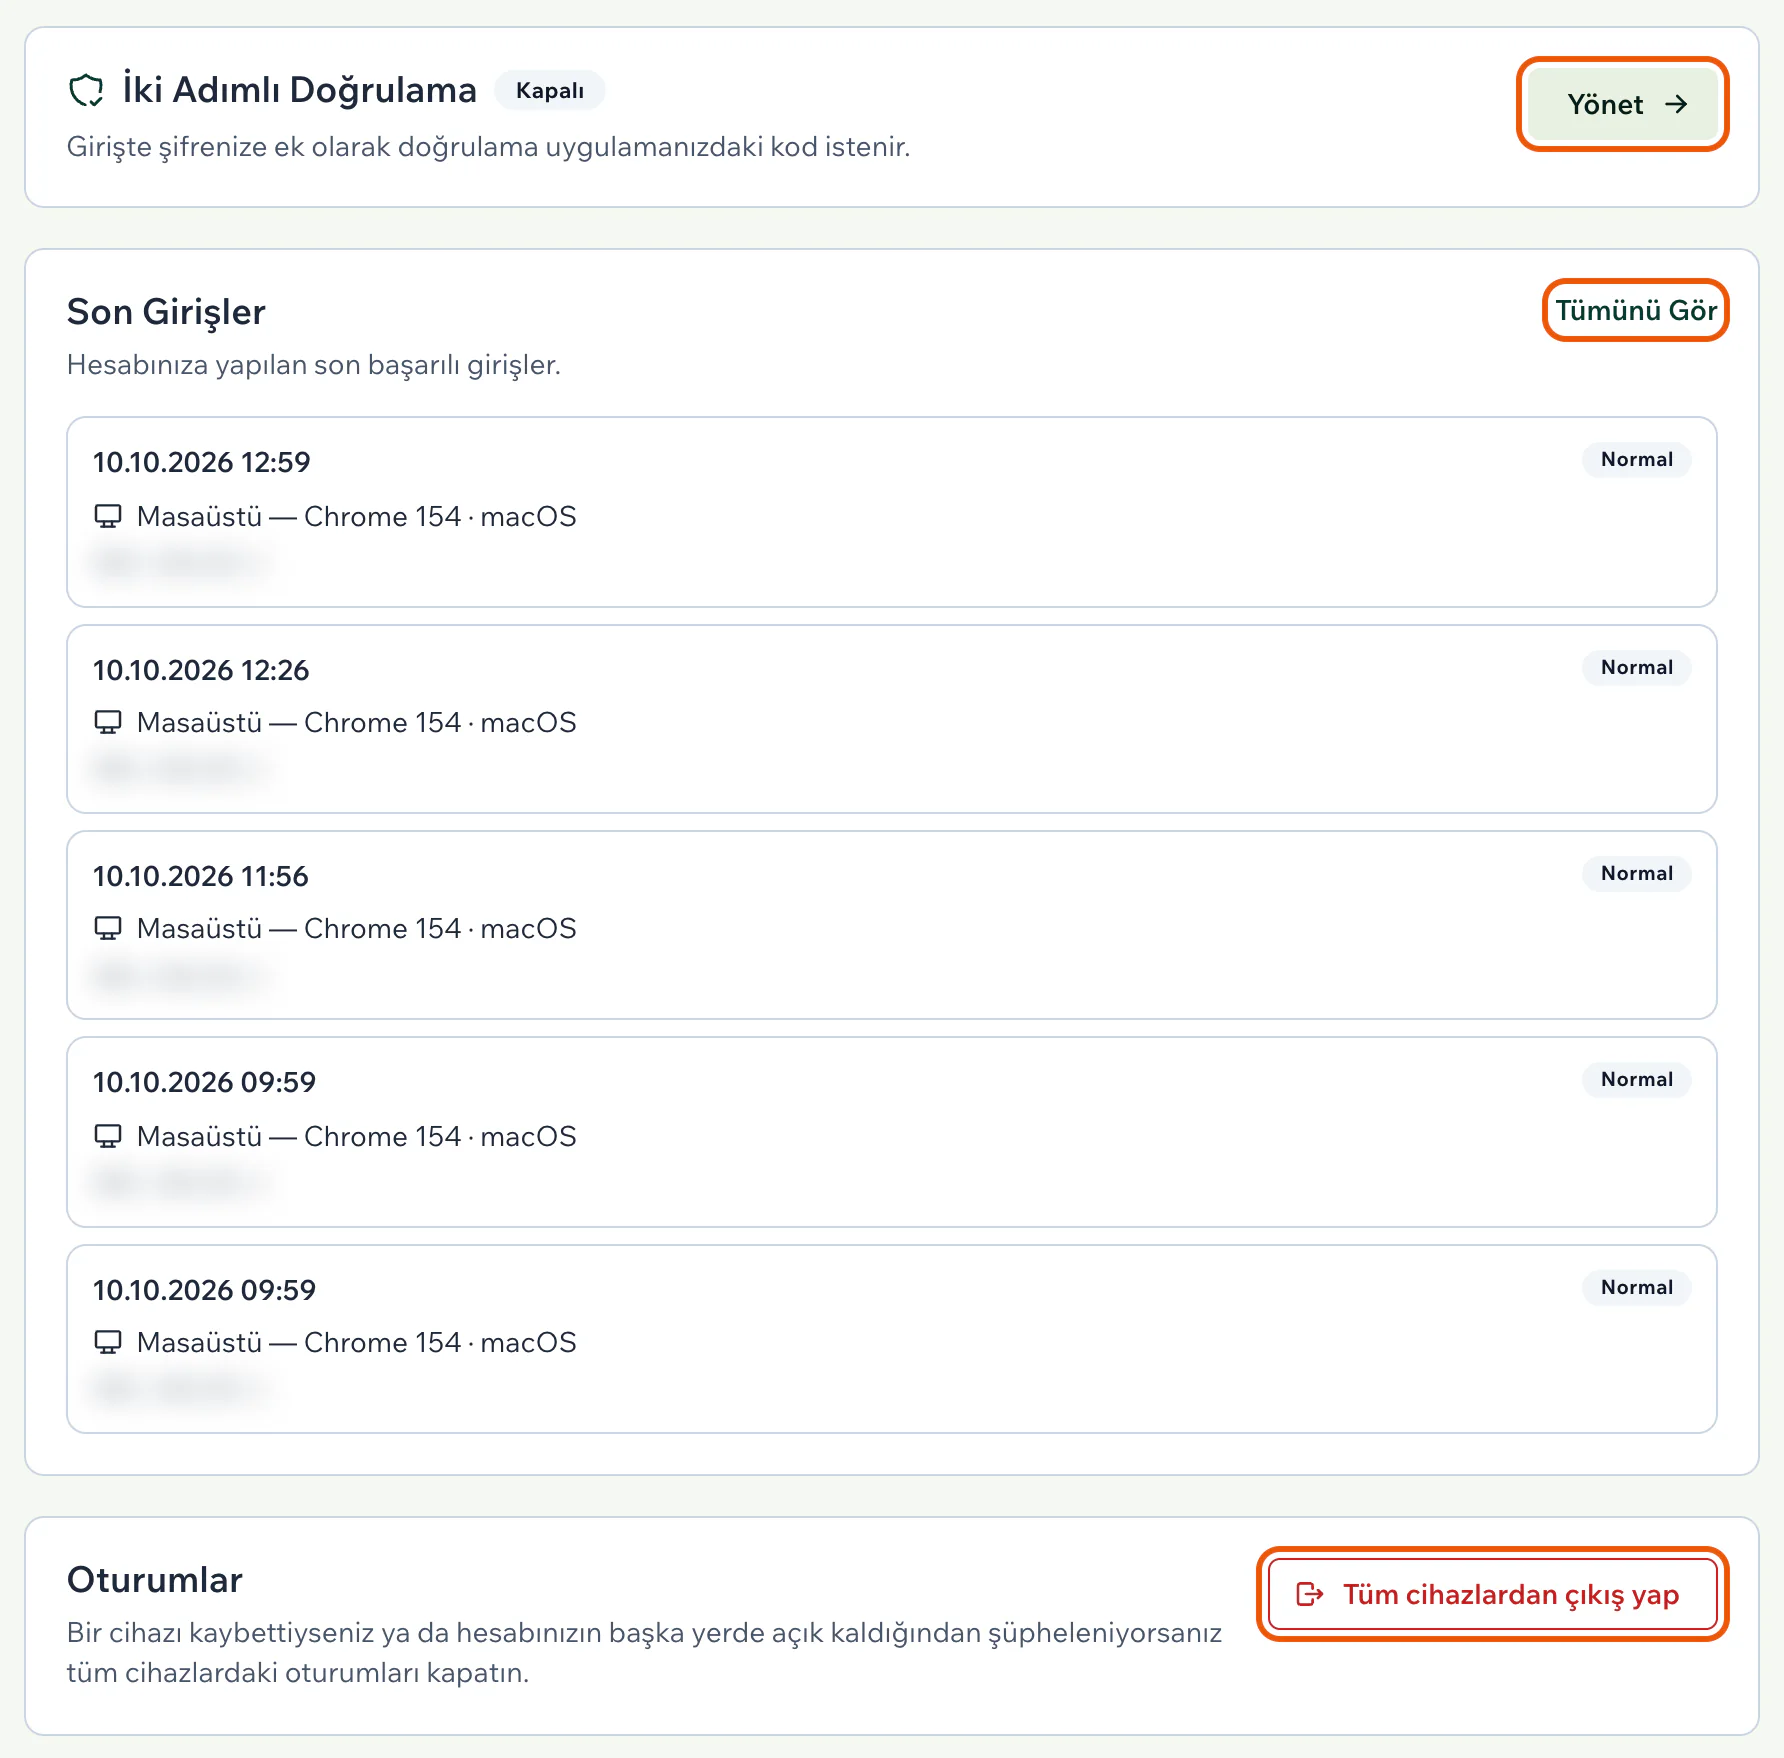Click the İki Adımlı Doğrulama title
The width and height of the screenshot is (1784, 1758).
(x=300, y=90)
